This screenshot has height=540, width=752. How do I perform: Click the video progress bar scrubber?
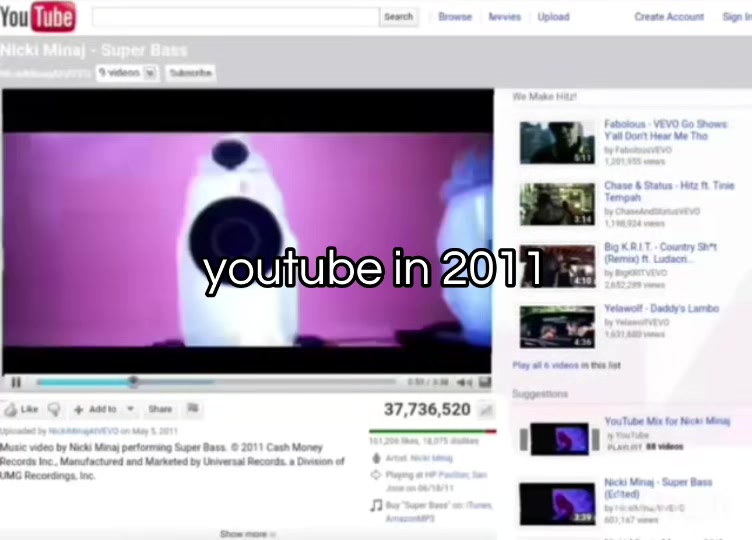click(x=133, y=382)
